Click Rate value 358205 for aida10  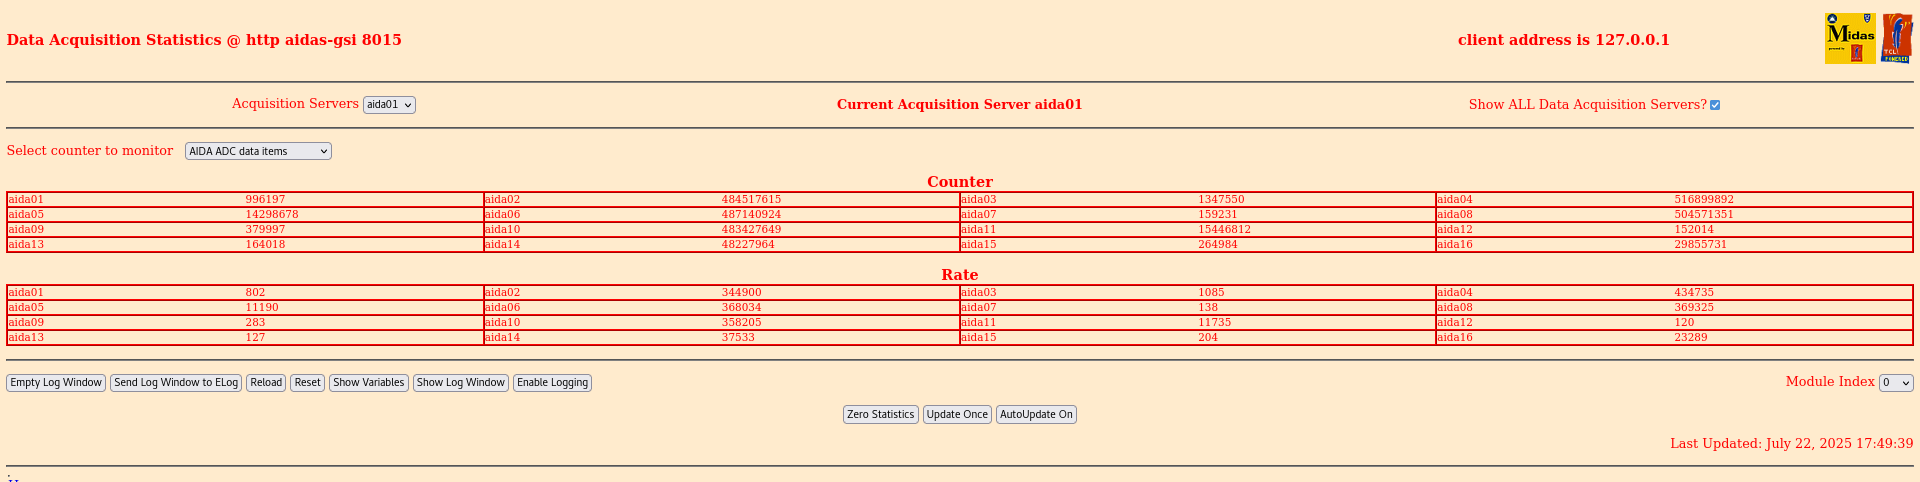pos(741,323)
